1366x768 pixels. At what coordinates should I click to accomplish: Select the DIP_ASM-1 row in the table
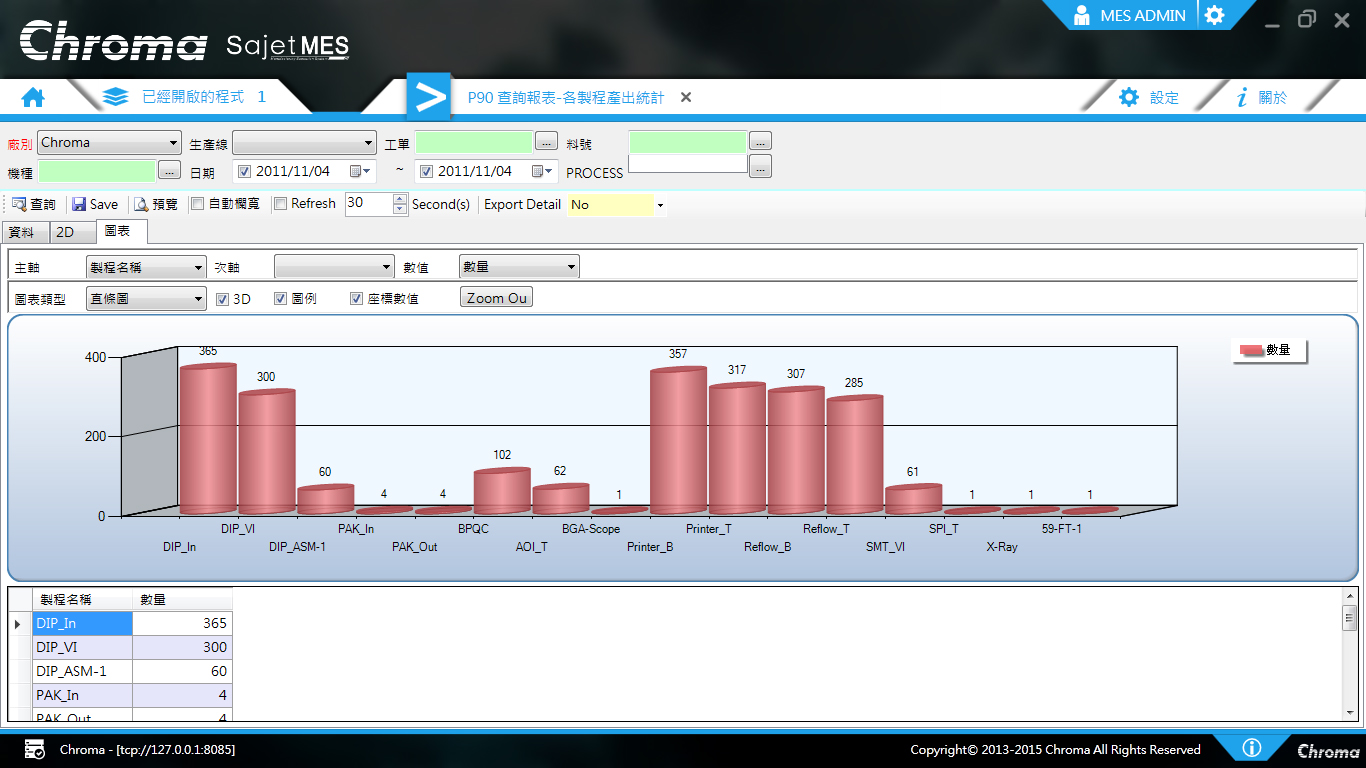click(132, 671)
